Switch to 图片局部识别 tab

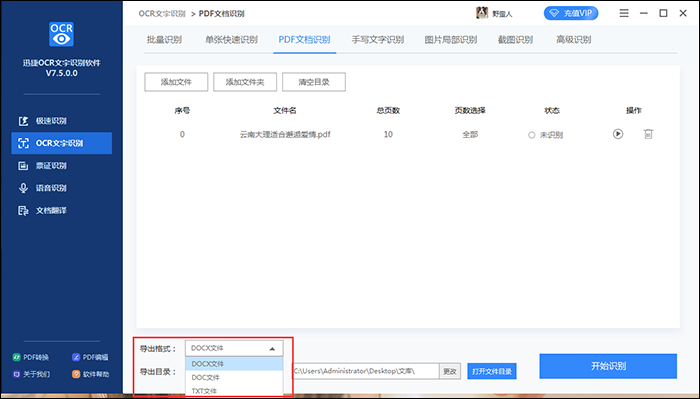[450, 40]
